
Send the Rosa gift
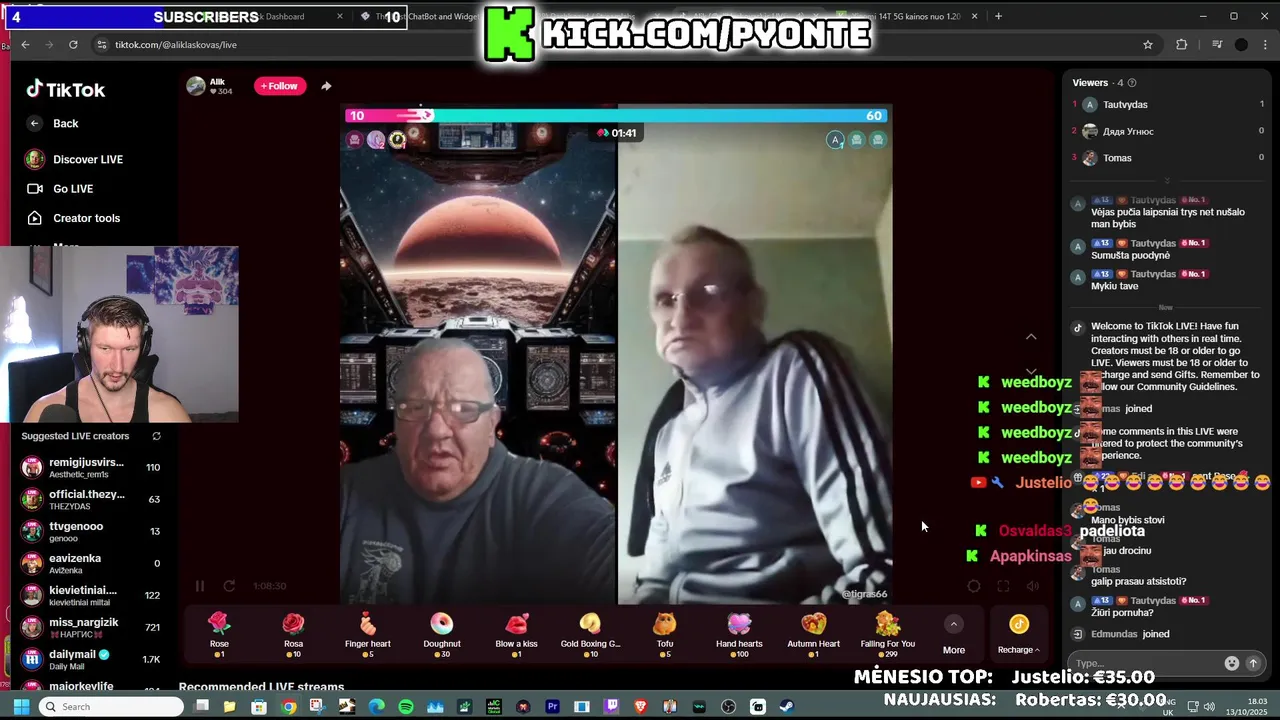[x=293, y=633]
